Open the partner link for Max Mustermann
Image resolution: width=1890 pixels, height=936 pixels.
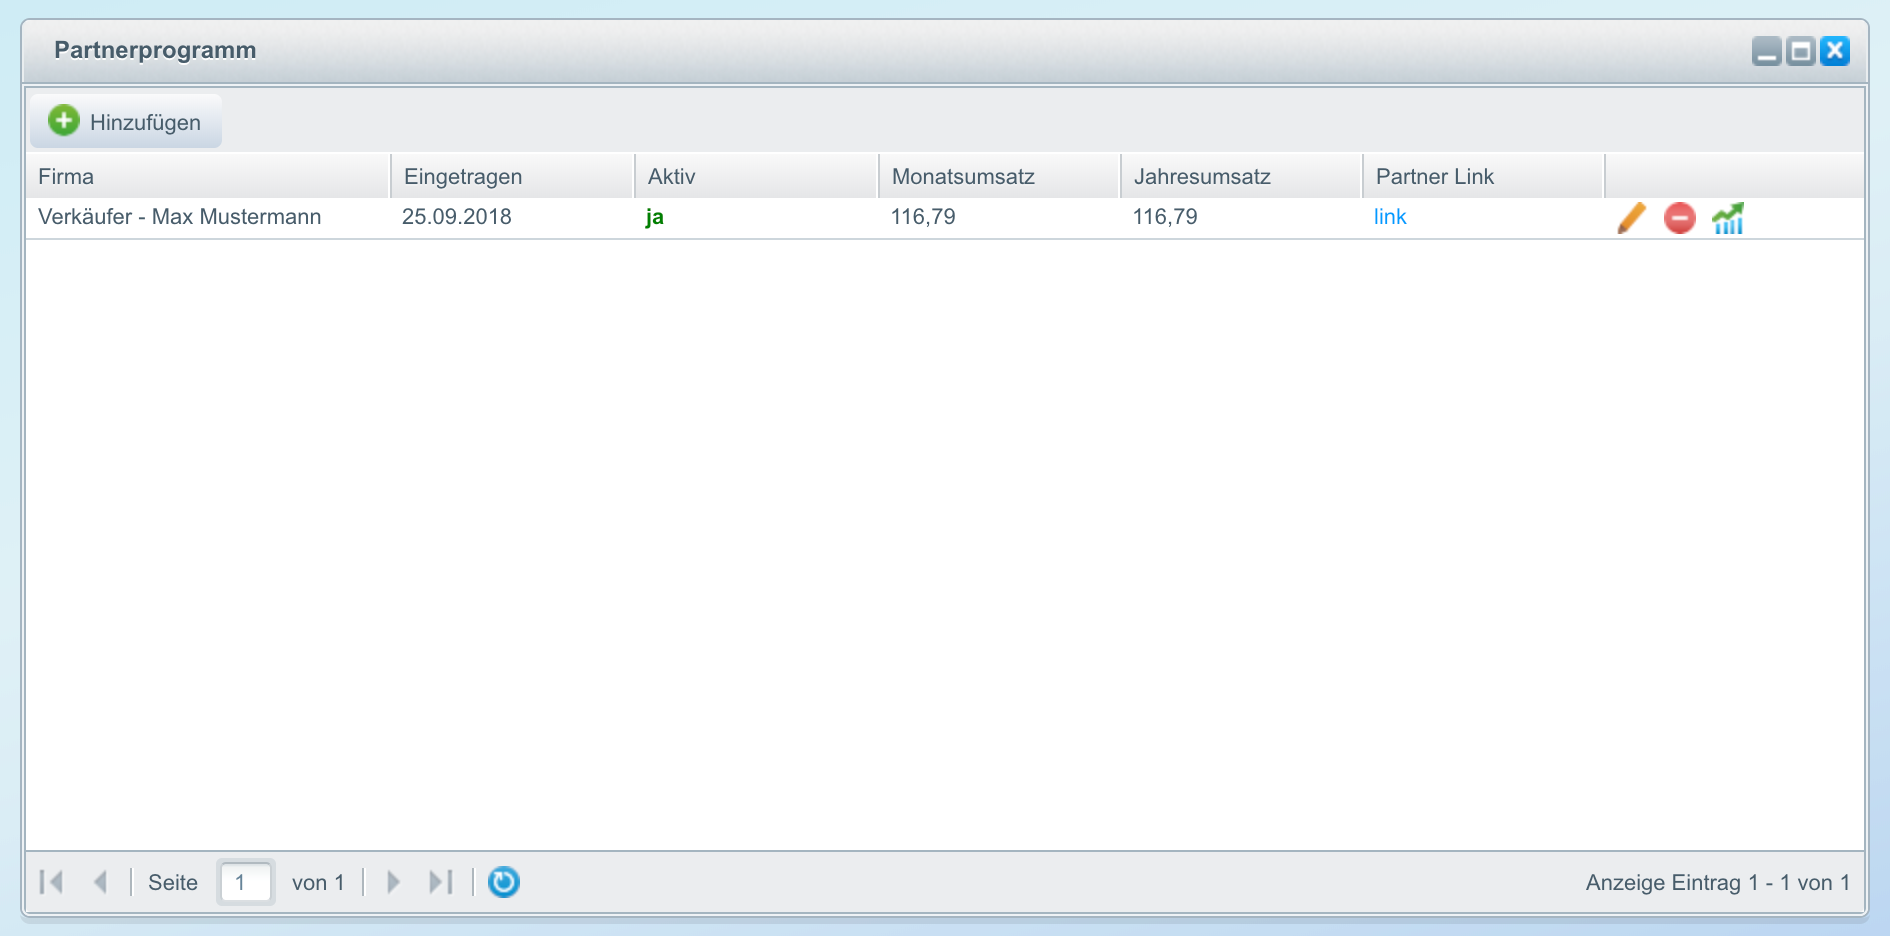click(1390, 217)
